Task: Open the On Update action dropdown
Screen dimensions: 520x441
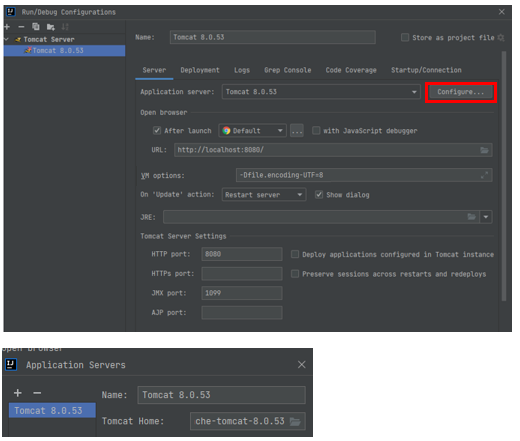Action: (x=264, y=195)
